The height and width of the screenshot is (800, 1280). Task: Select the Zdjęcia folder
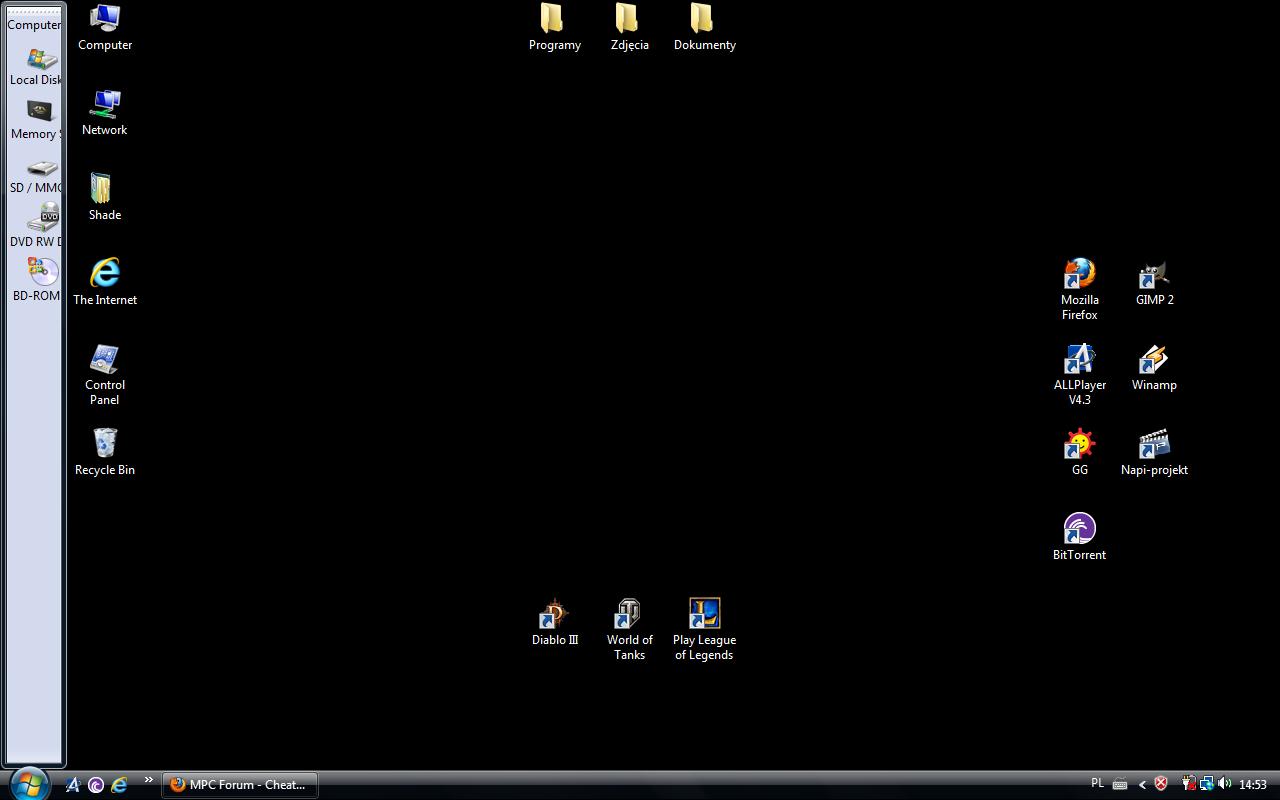[x=630, y=28]
